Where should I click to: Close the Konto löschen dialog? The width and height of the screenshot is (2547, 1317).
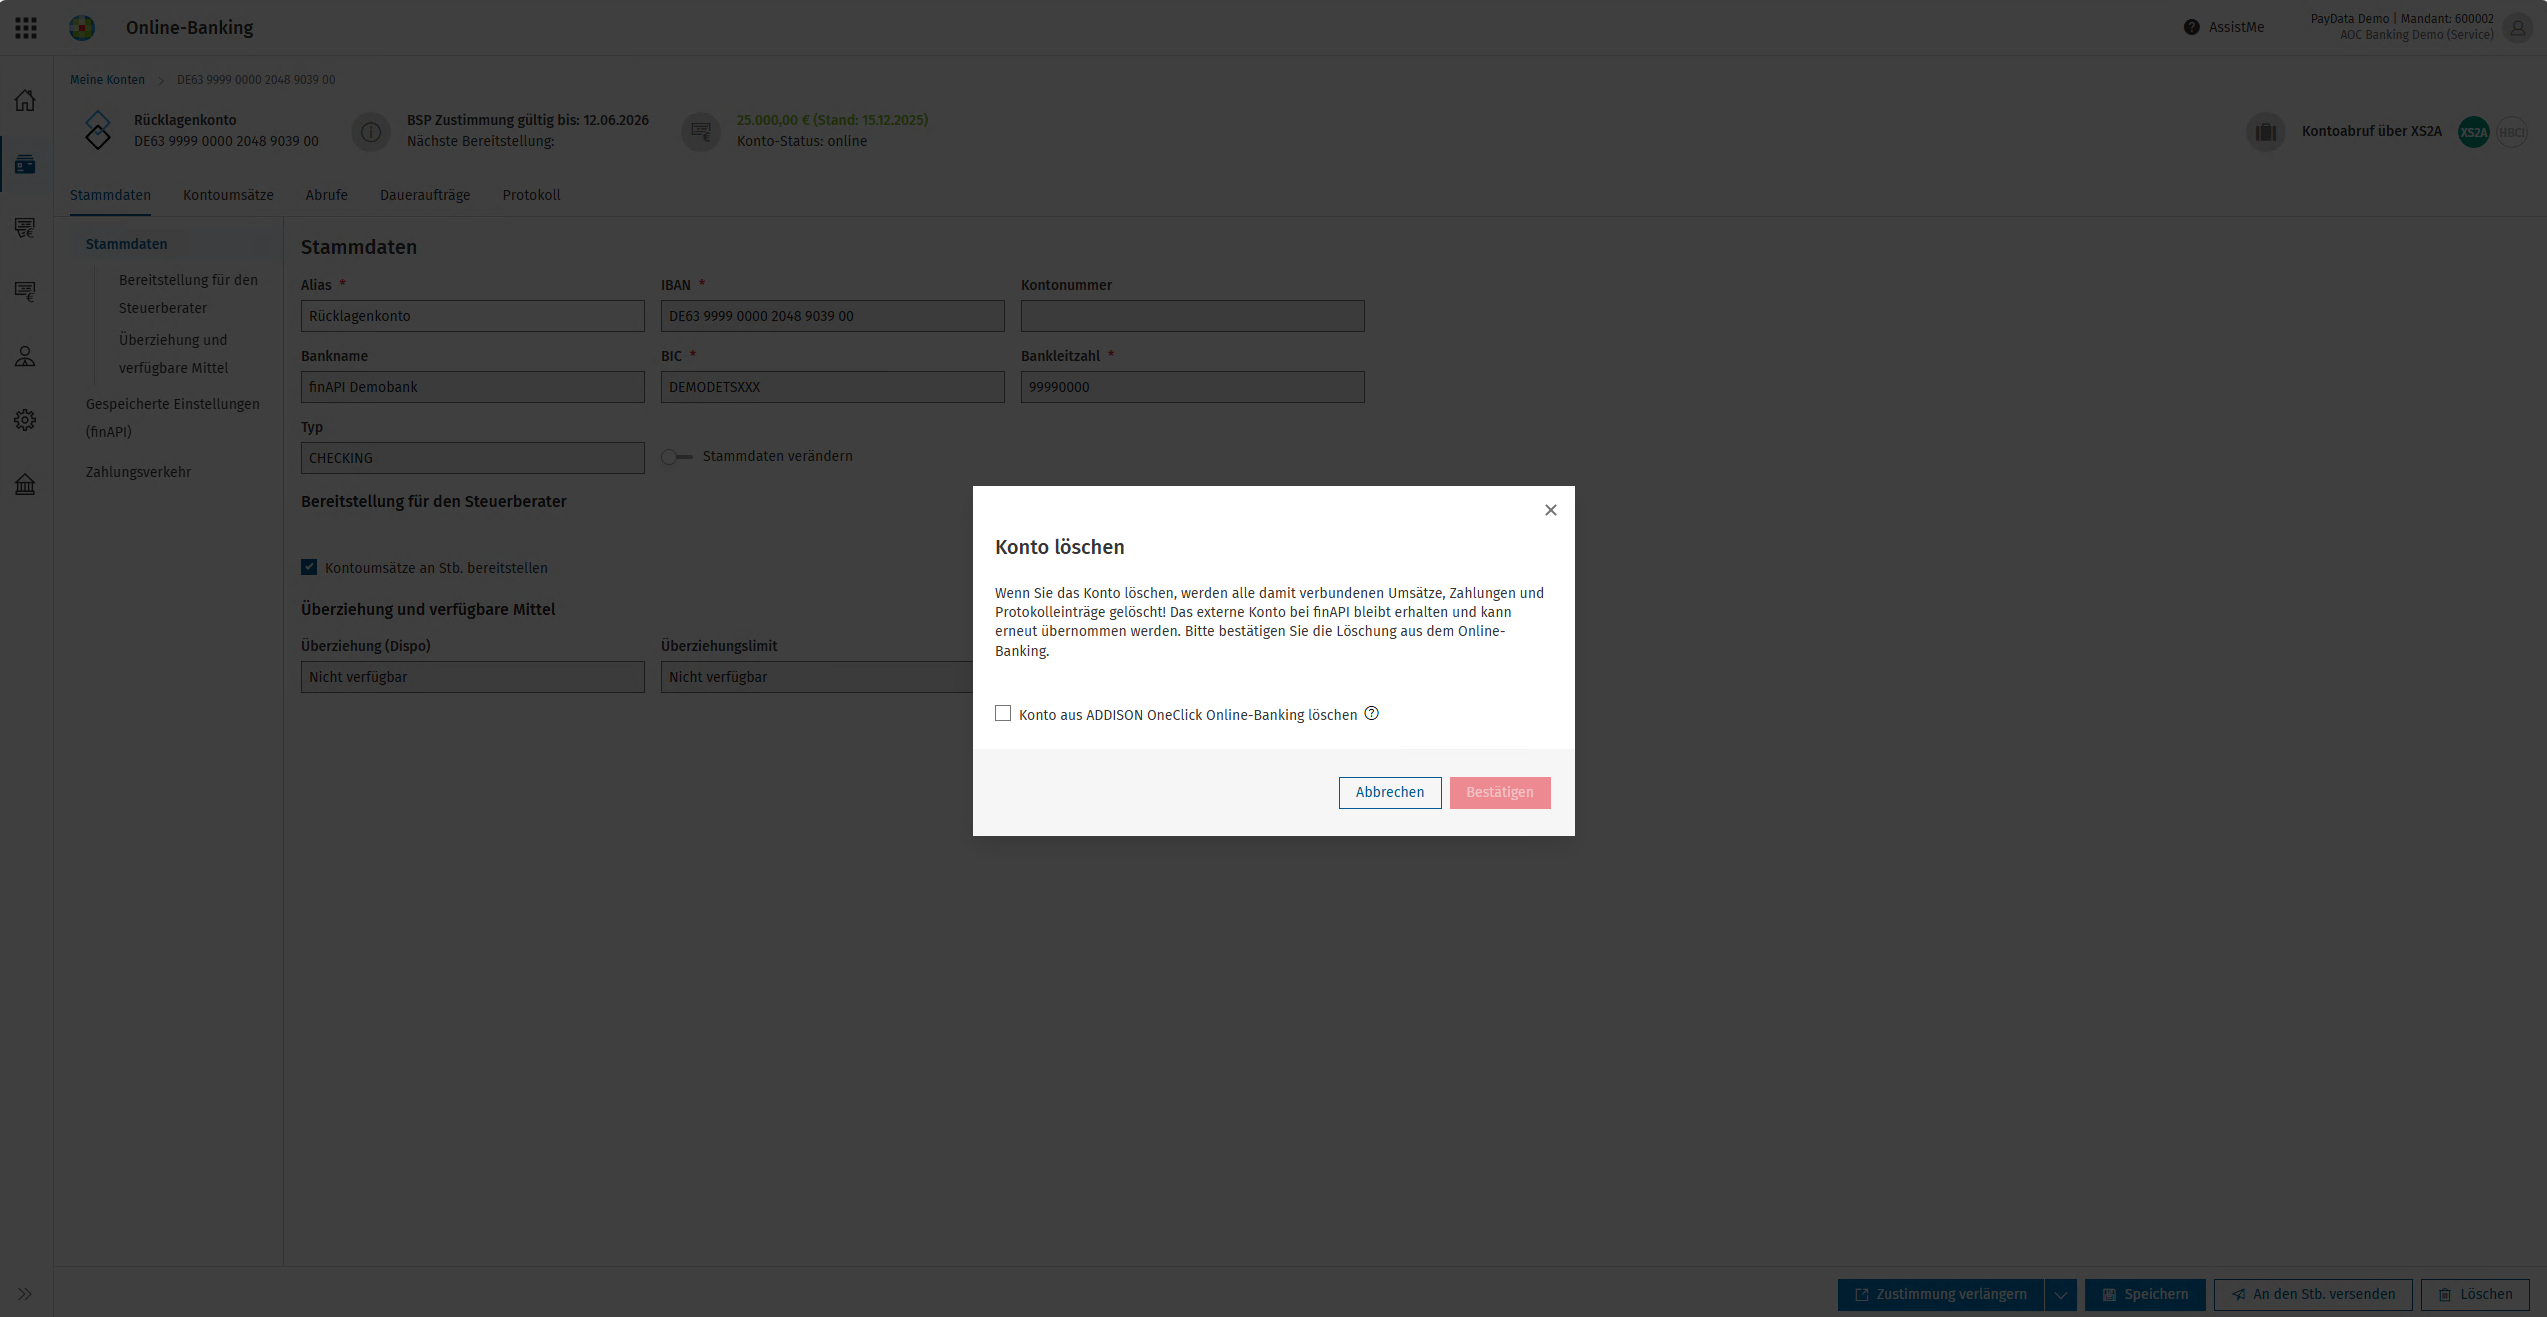[1550, 510]
